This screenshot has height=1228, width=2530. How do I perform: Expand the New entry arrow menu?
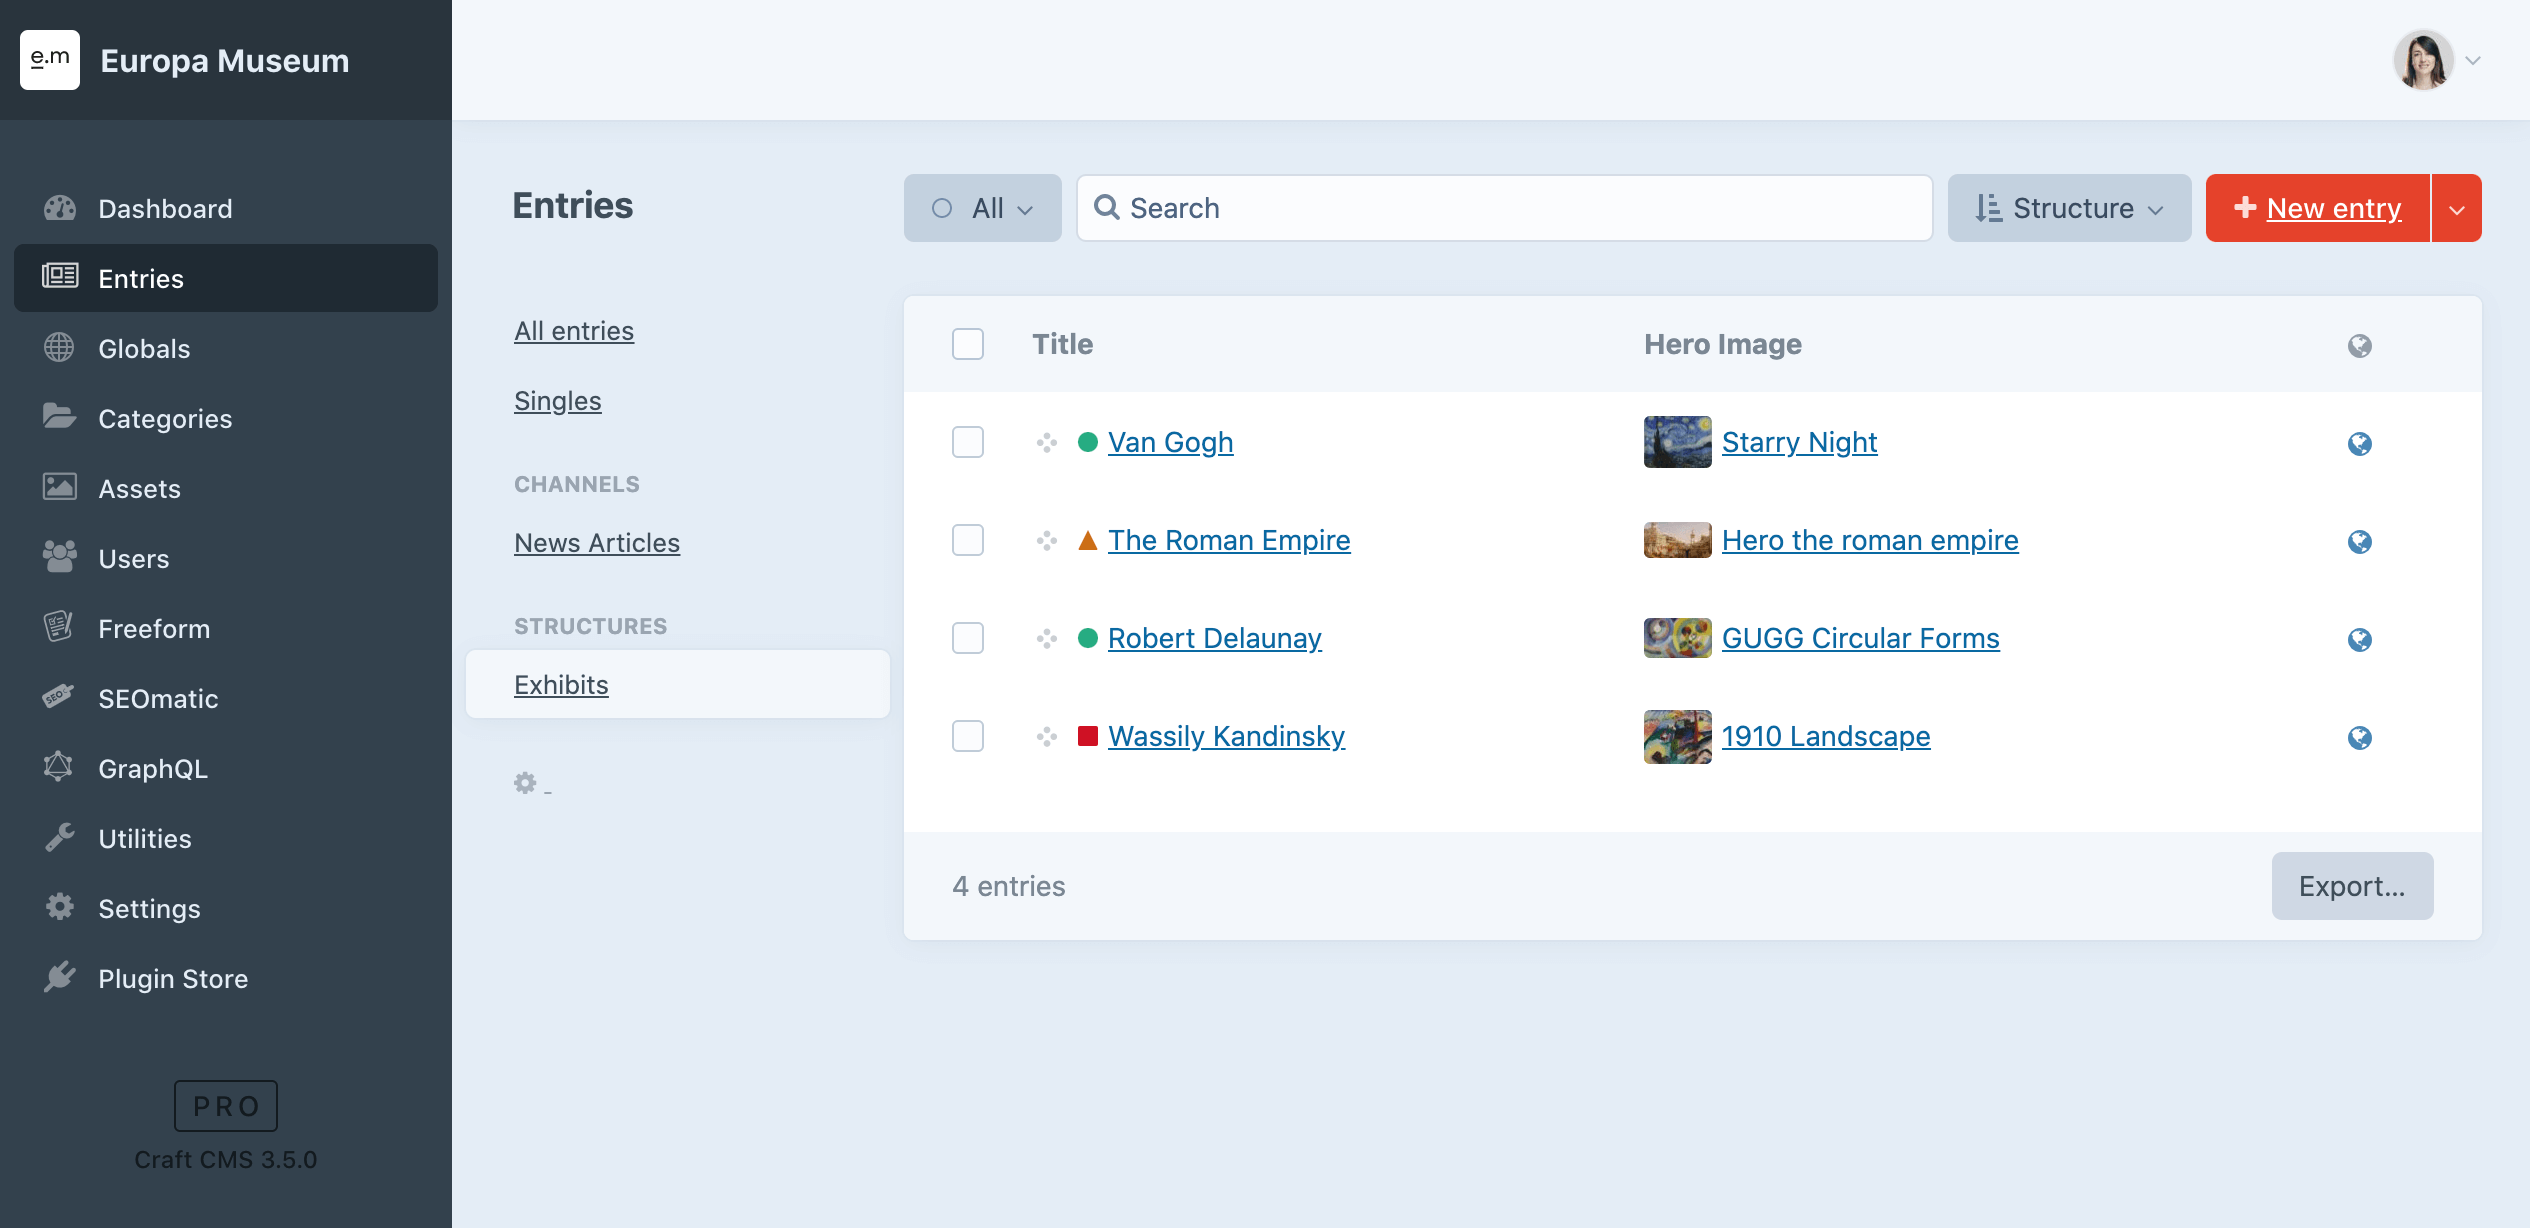click(2457, 208)
